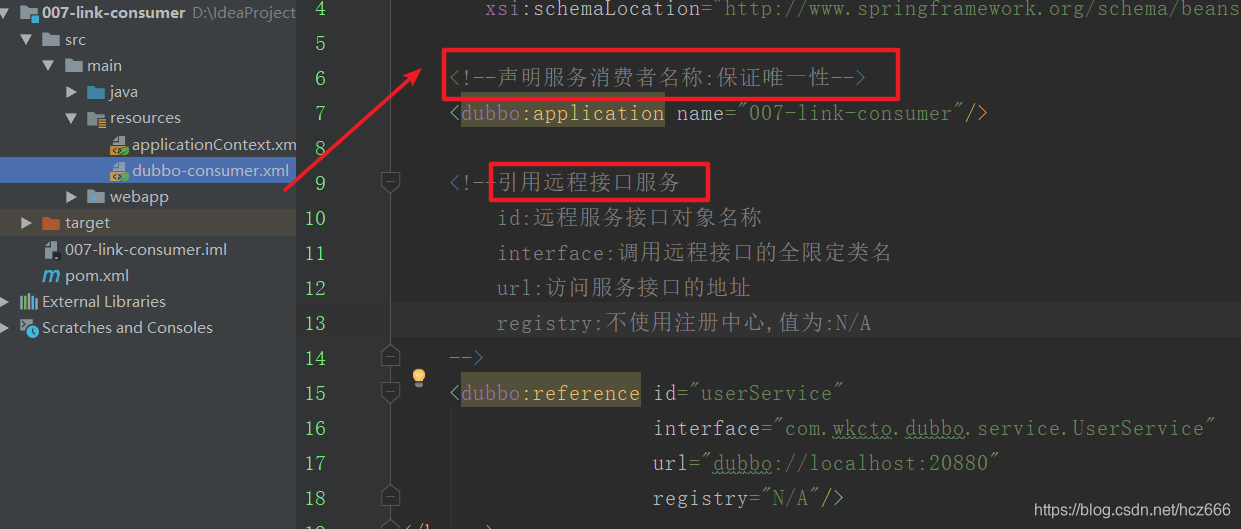Viewport: 1241px width, 529px height.
Task: Expand the webapp folder
Action: coord(71,197)
